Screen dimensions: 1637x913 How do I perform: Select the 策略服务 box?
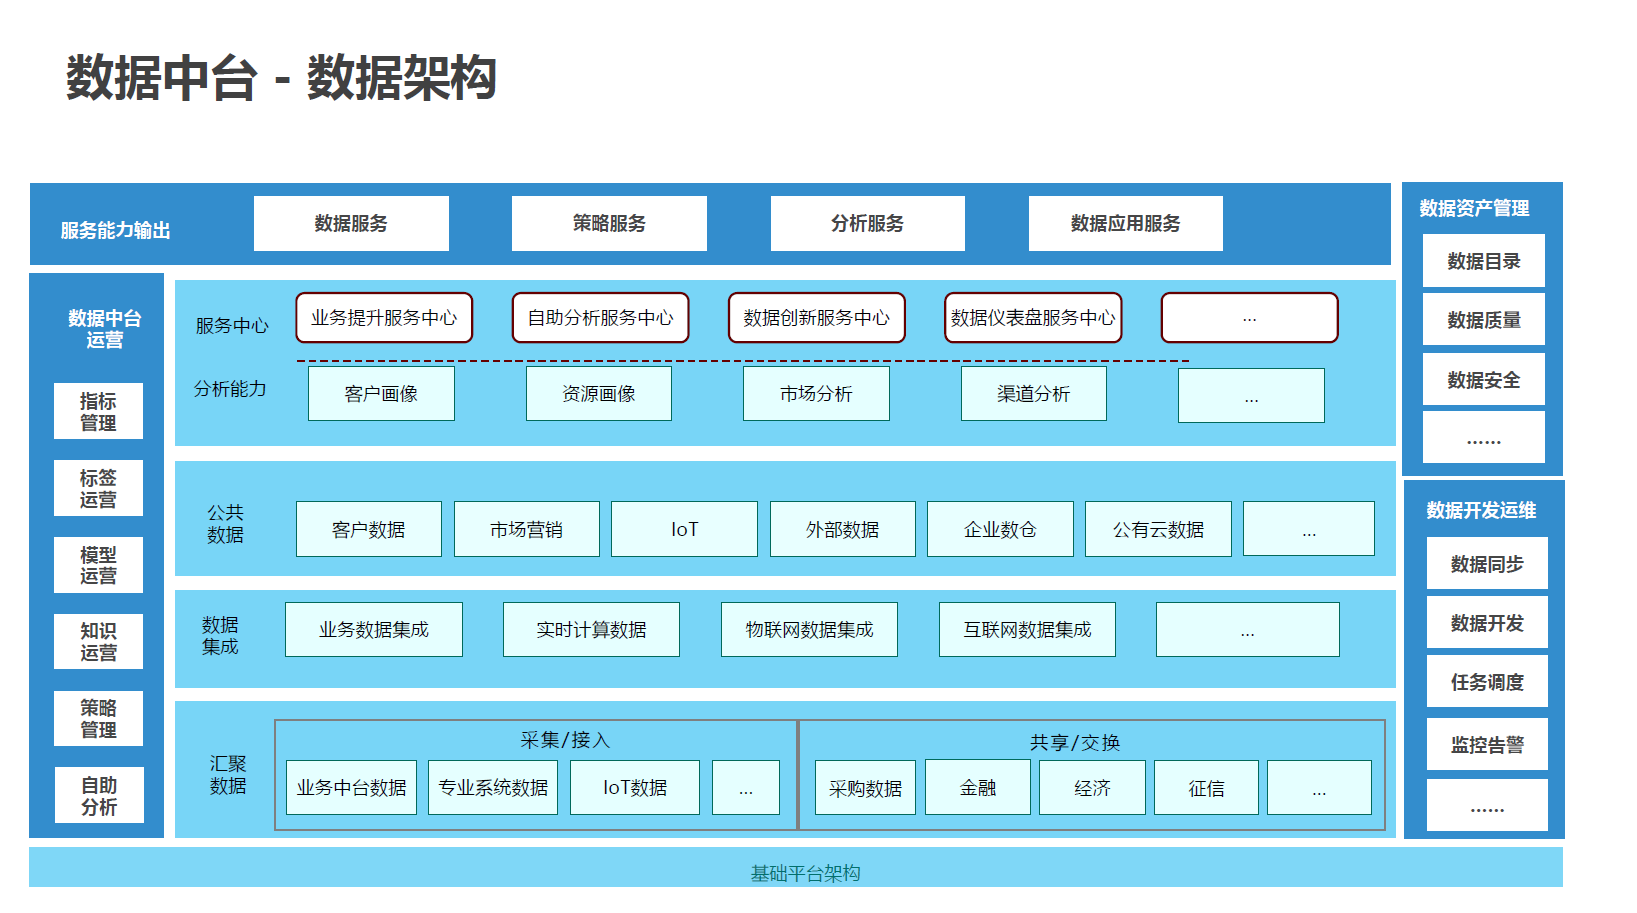point(609,223)
